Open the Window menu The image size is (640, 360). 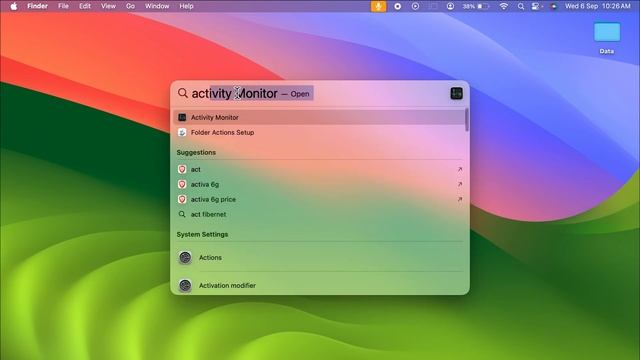pos(157,6)
